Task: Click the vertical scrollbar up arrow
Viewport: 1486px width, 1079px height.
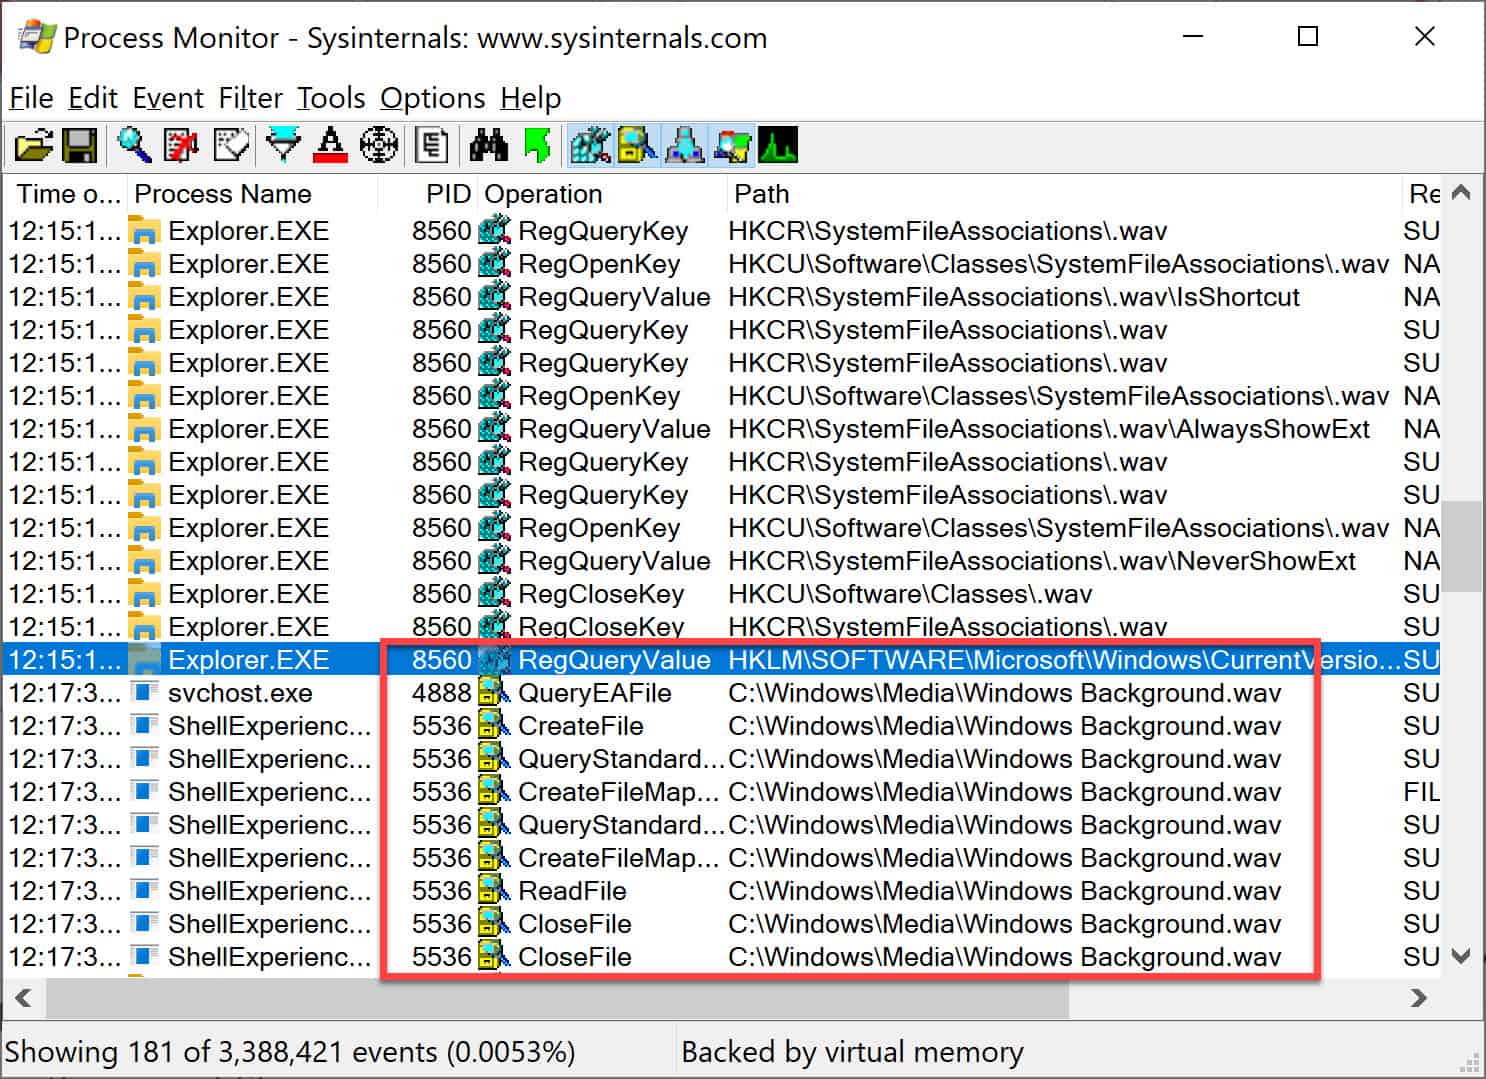Action: [1461, 193]
